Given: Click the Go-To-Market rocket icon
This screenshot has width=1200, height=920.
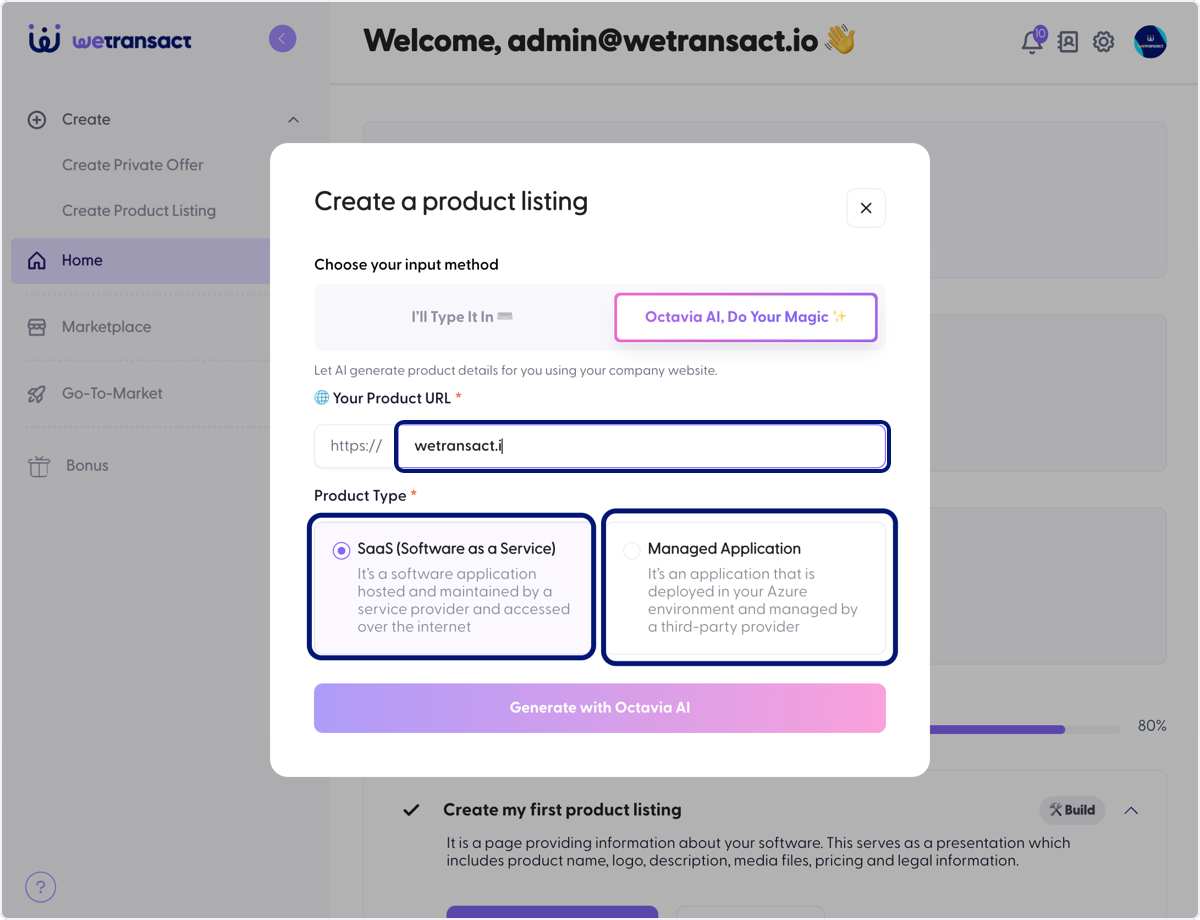Looking at the screenshot, I should 37,394.
